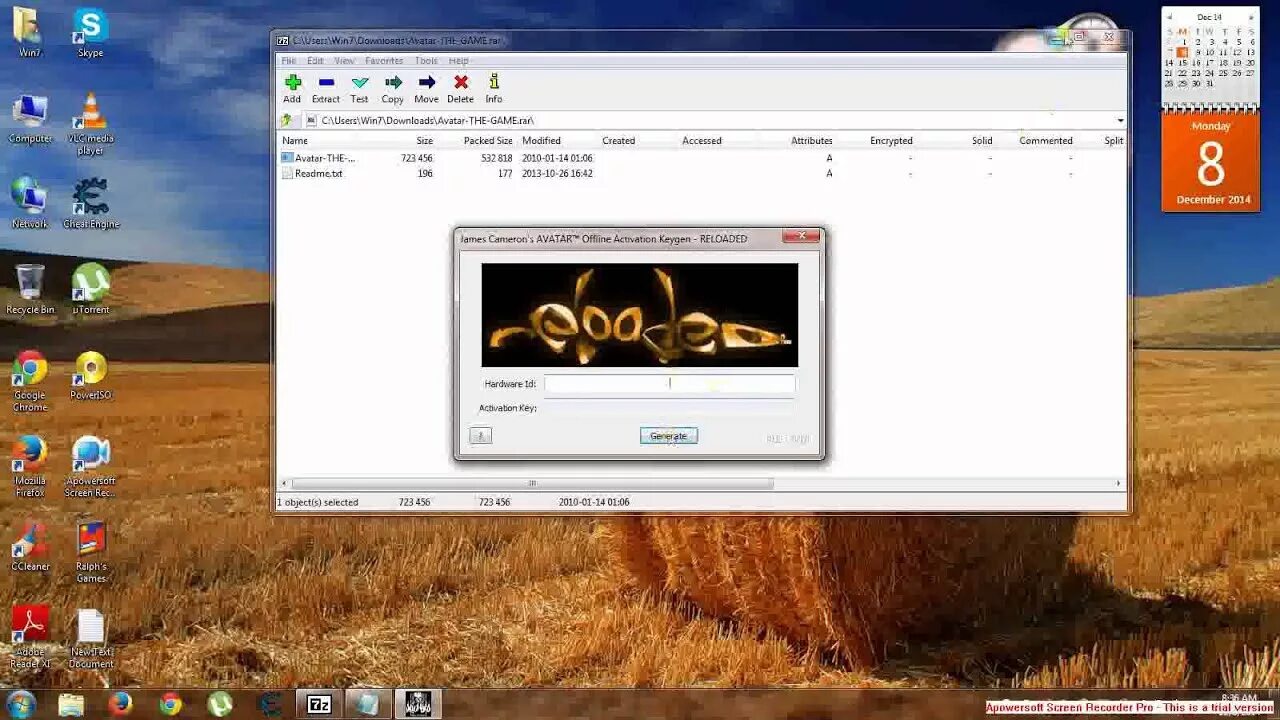
Task: Select the Adobe Reader XI desktop icon
Action: click(30, 637)
